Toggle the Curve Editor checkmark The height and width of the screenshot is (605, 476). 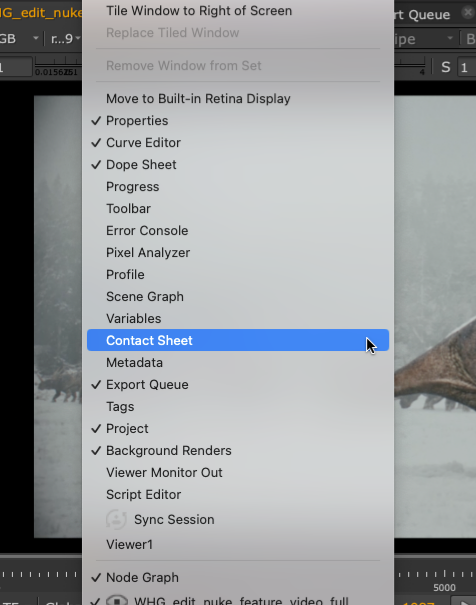coord(238,142)
